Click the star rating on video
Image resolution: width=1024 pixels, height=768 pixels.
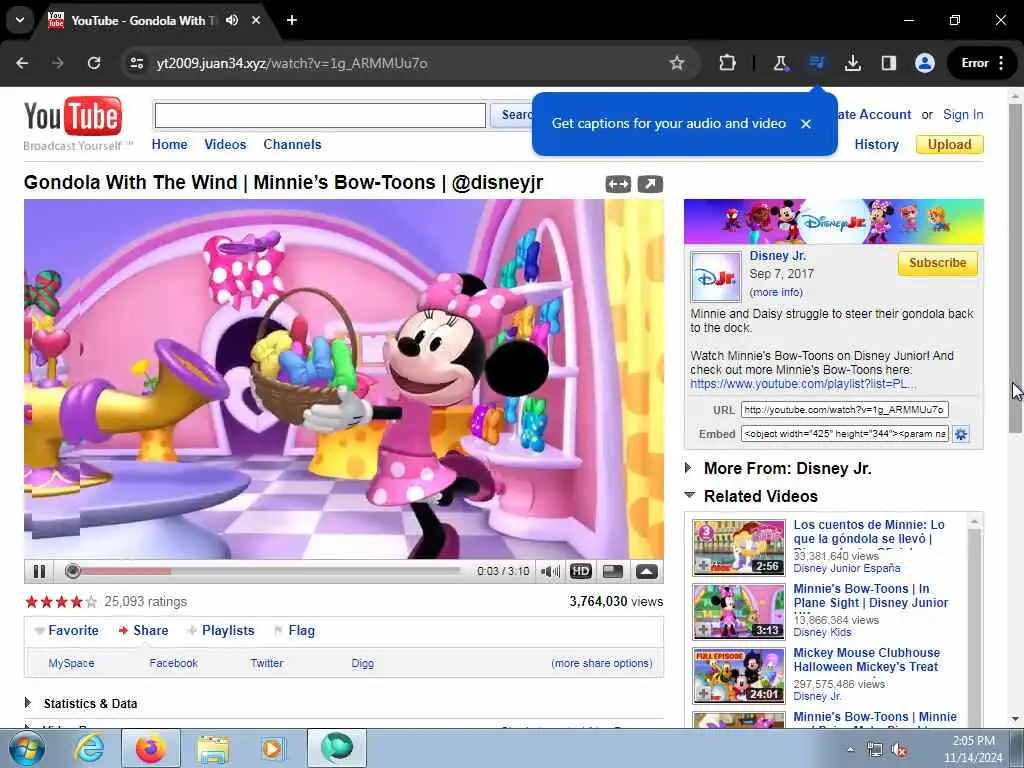[x=61, y=601]
